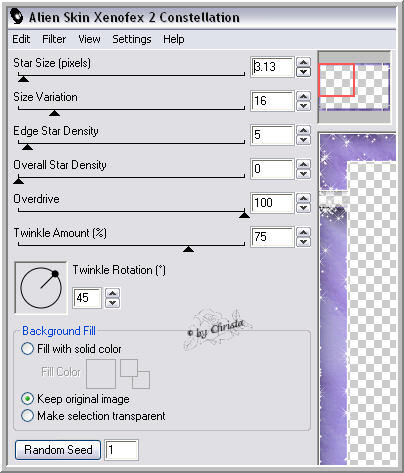Decrease Size Variation with down arrow
The image size is (404, 473).
pos(303,106)
